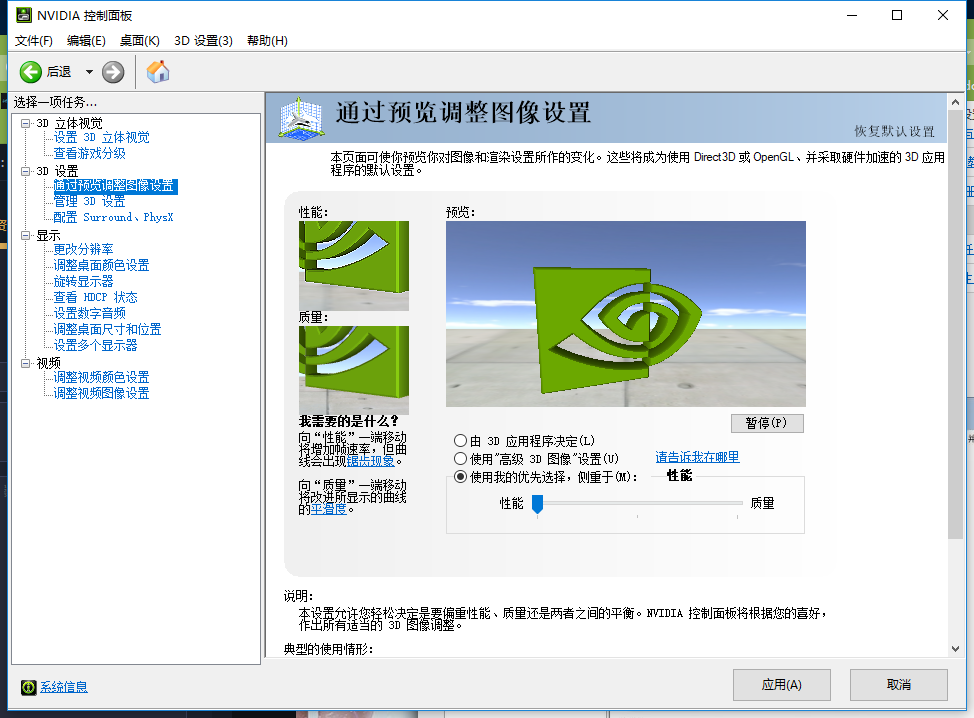The image size is (974, 718).
Task: Click the 性能 sample thumbnail
Action: click(x=353, y=266)
